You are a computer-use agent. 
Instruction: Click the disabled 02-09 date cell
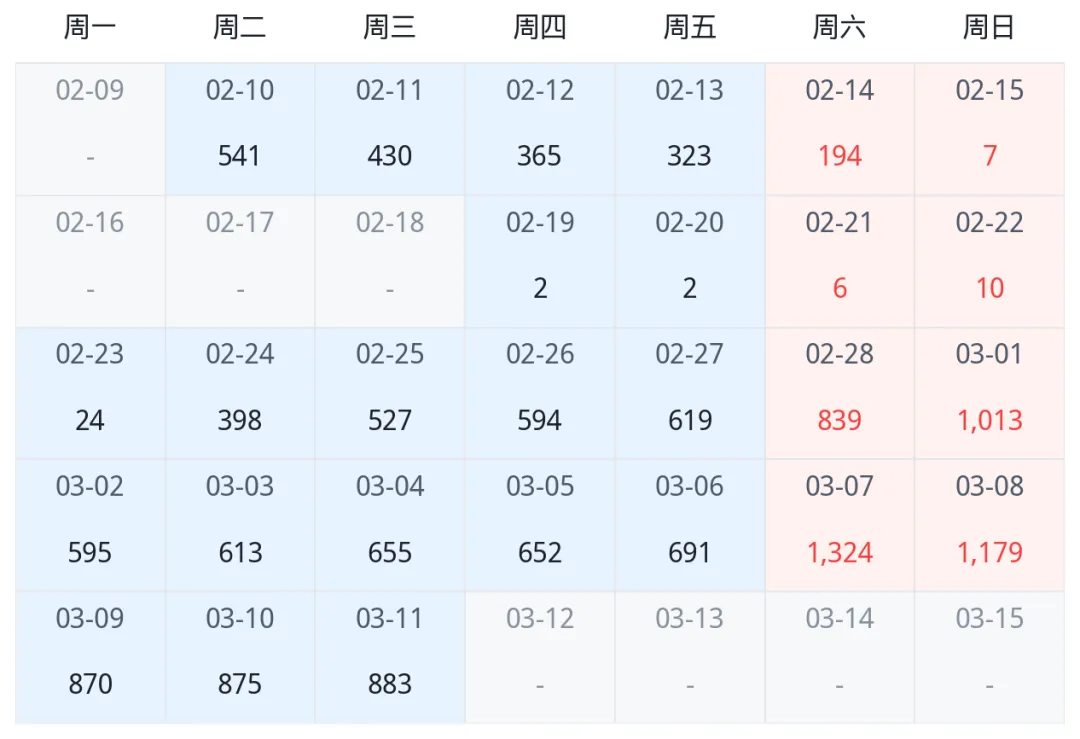[90, 129]
